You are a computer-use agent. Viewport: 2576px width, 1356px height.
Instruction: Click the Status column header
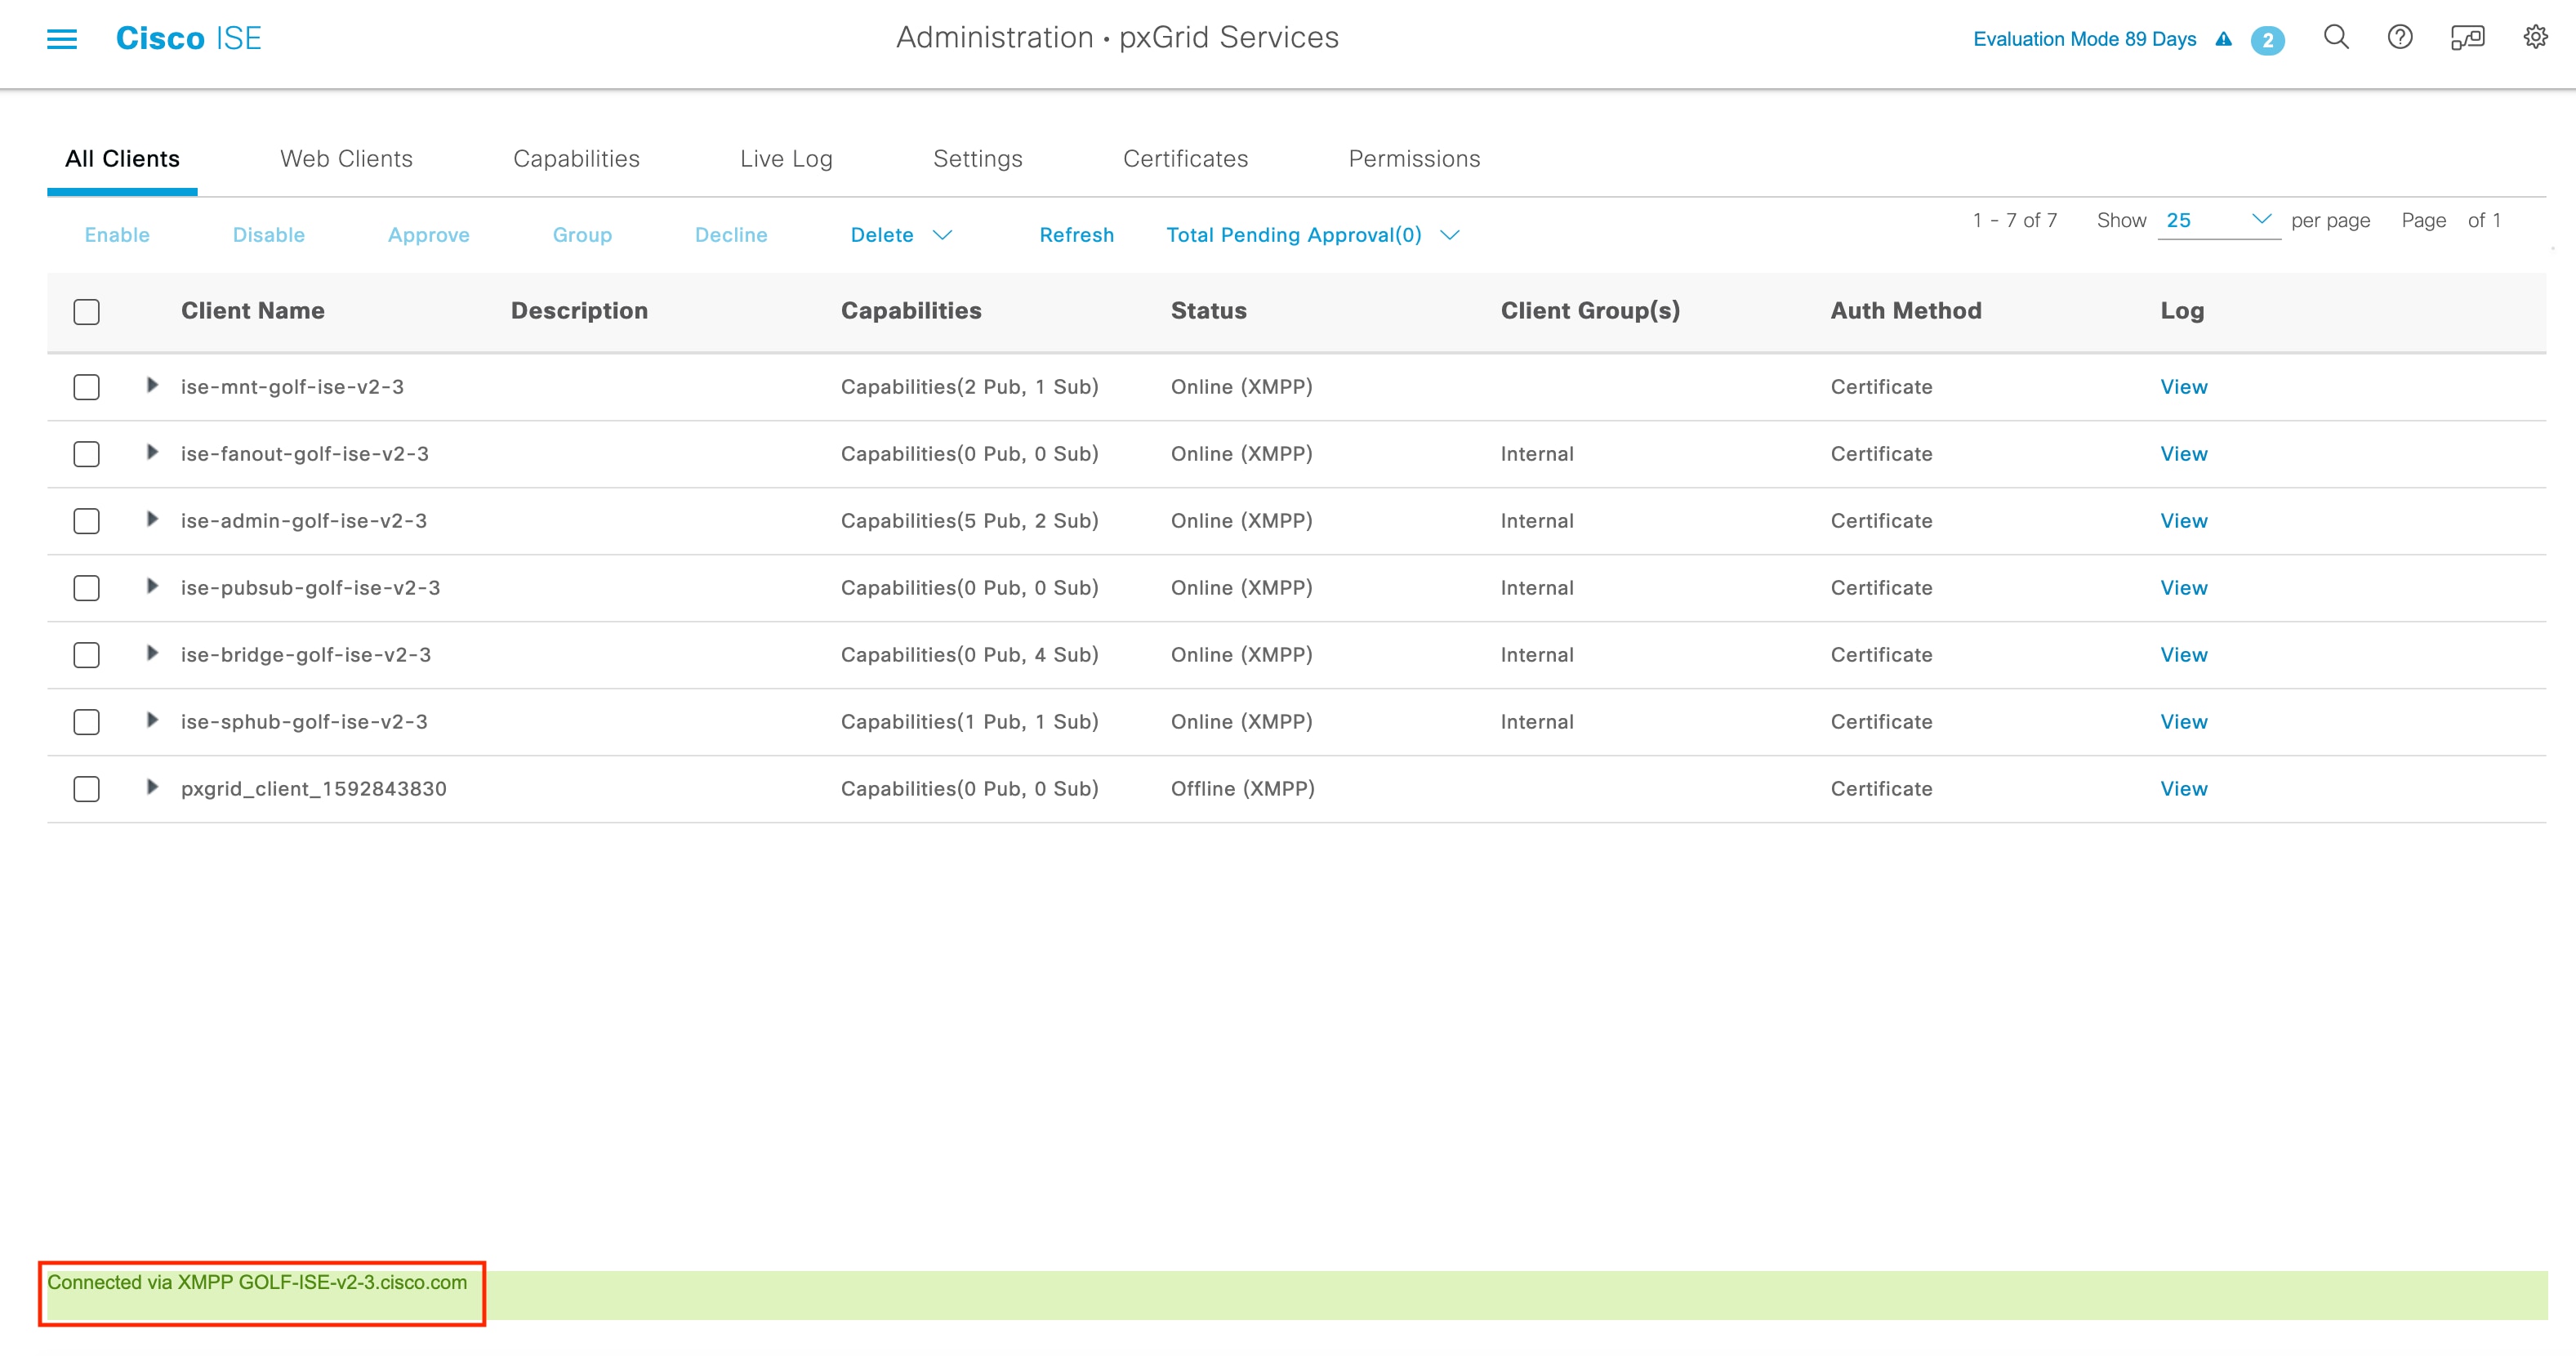click(1208, 311)
